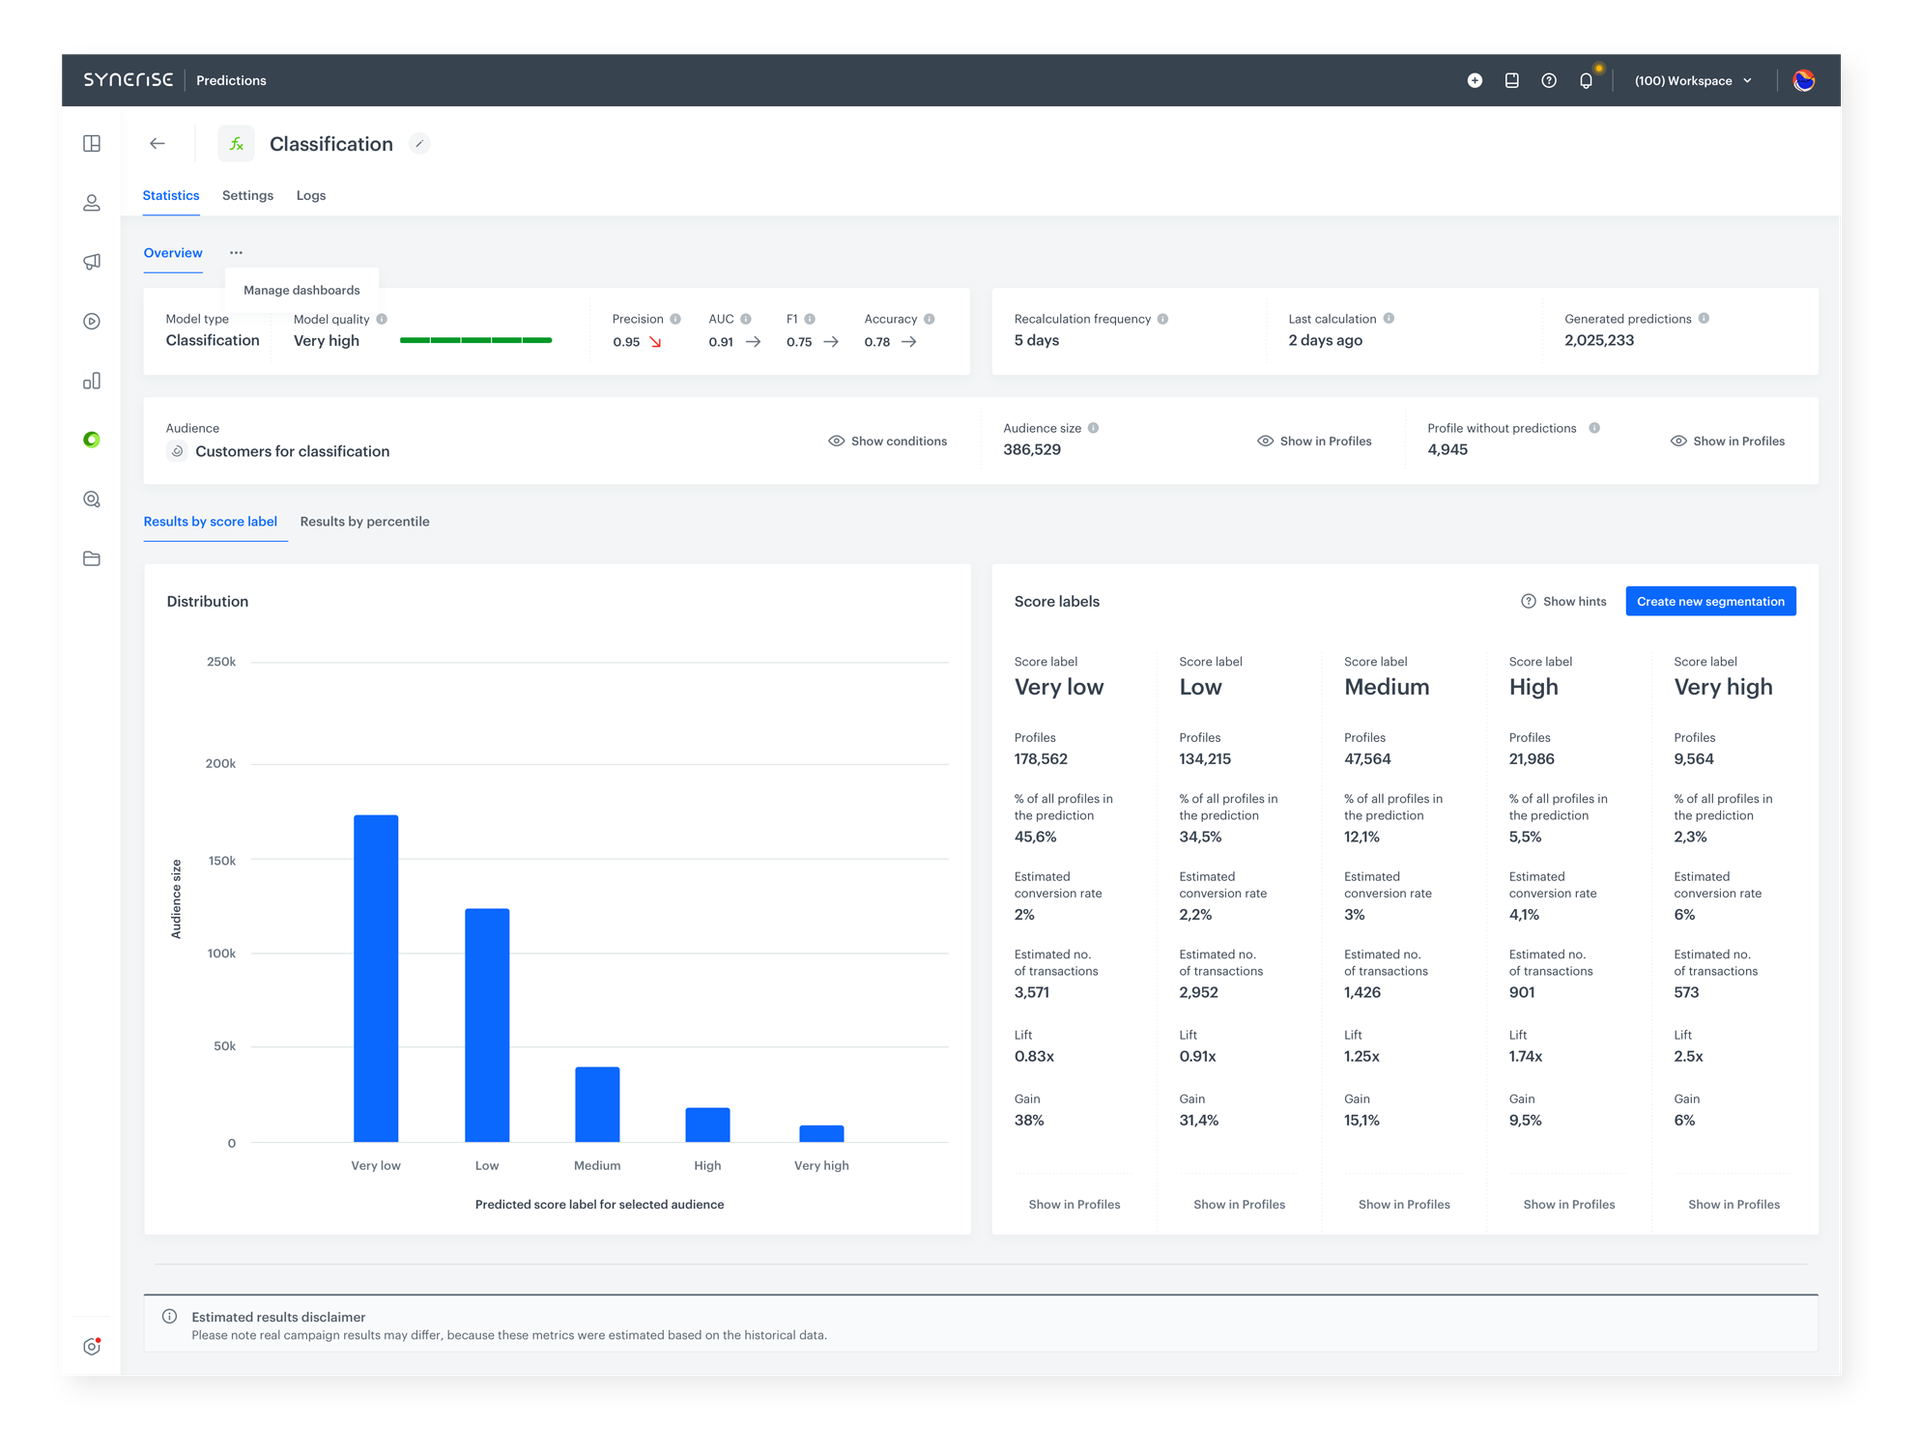Open the Profiles section in the sidebar
Viewport: 1920px width, 1453px height.
coord(91,202)
